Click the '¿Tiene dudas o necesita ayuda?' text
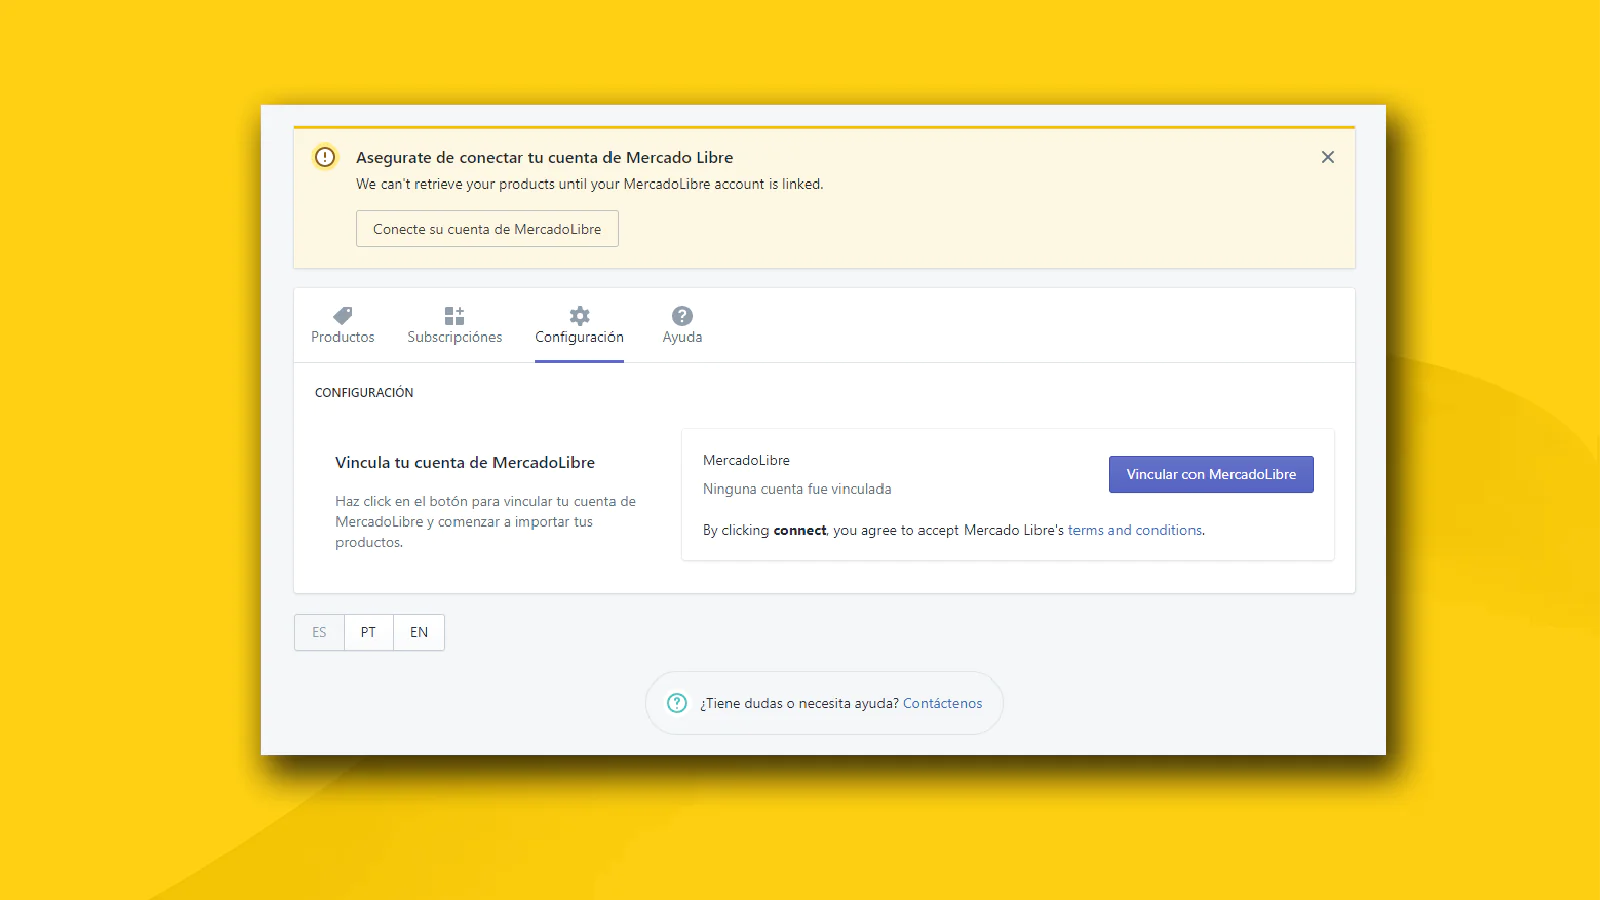 pyautogui.click(x=799, y=704)
